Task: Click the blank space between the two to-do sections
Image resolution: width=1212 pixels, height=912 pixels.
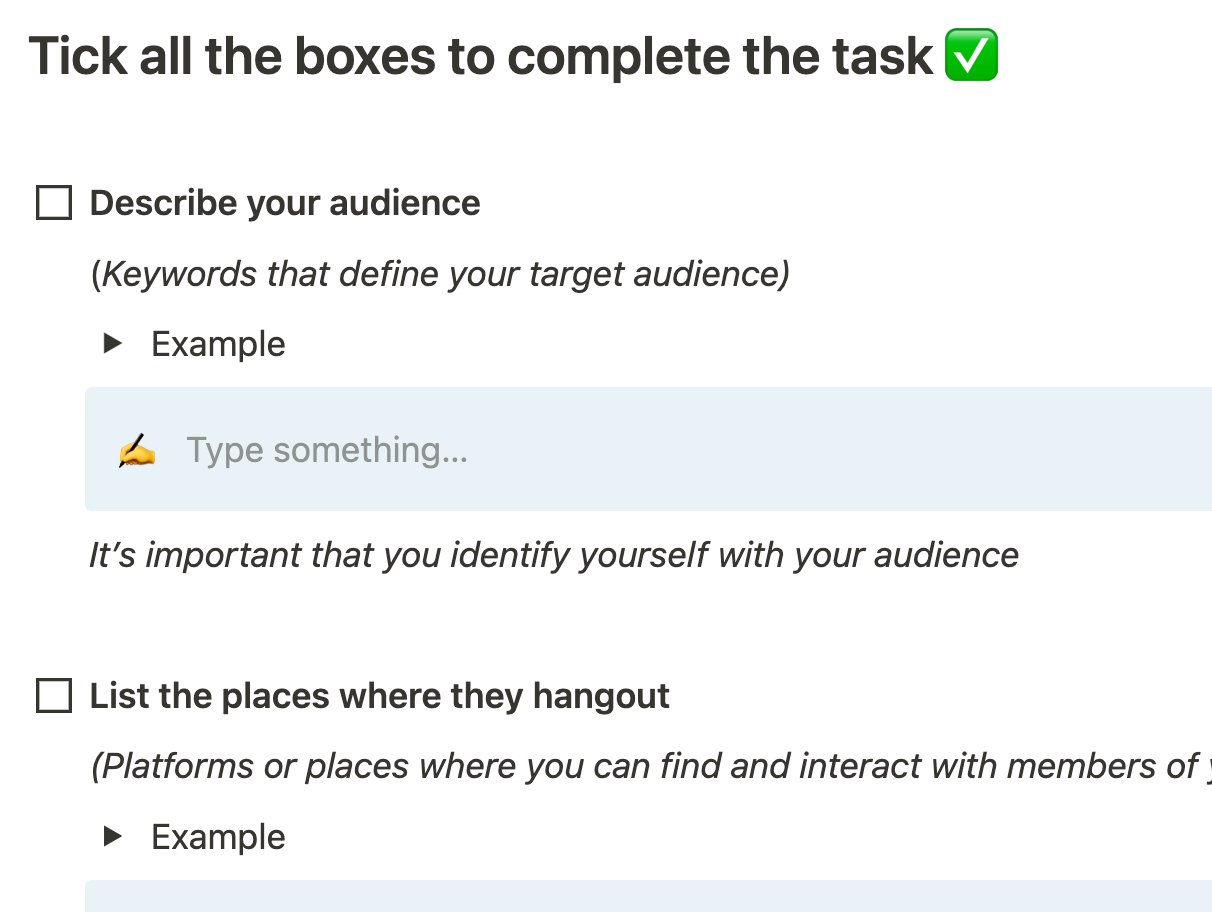Action: [600, 625]
